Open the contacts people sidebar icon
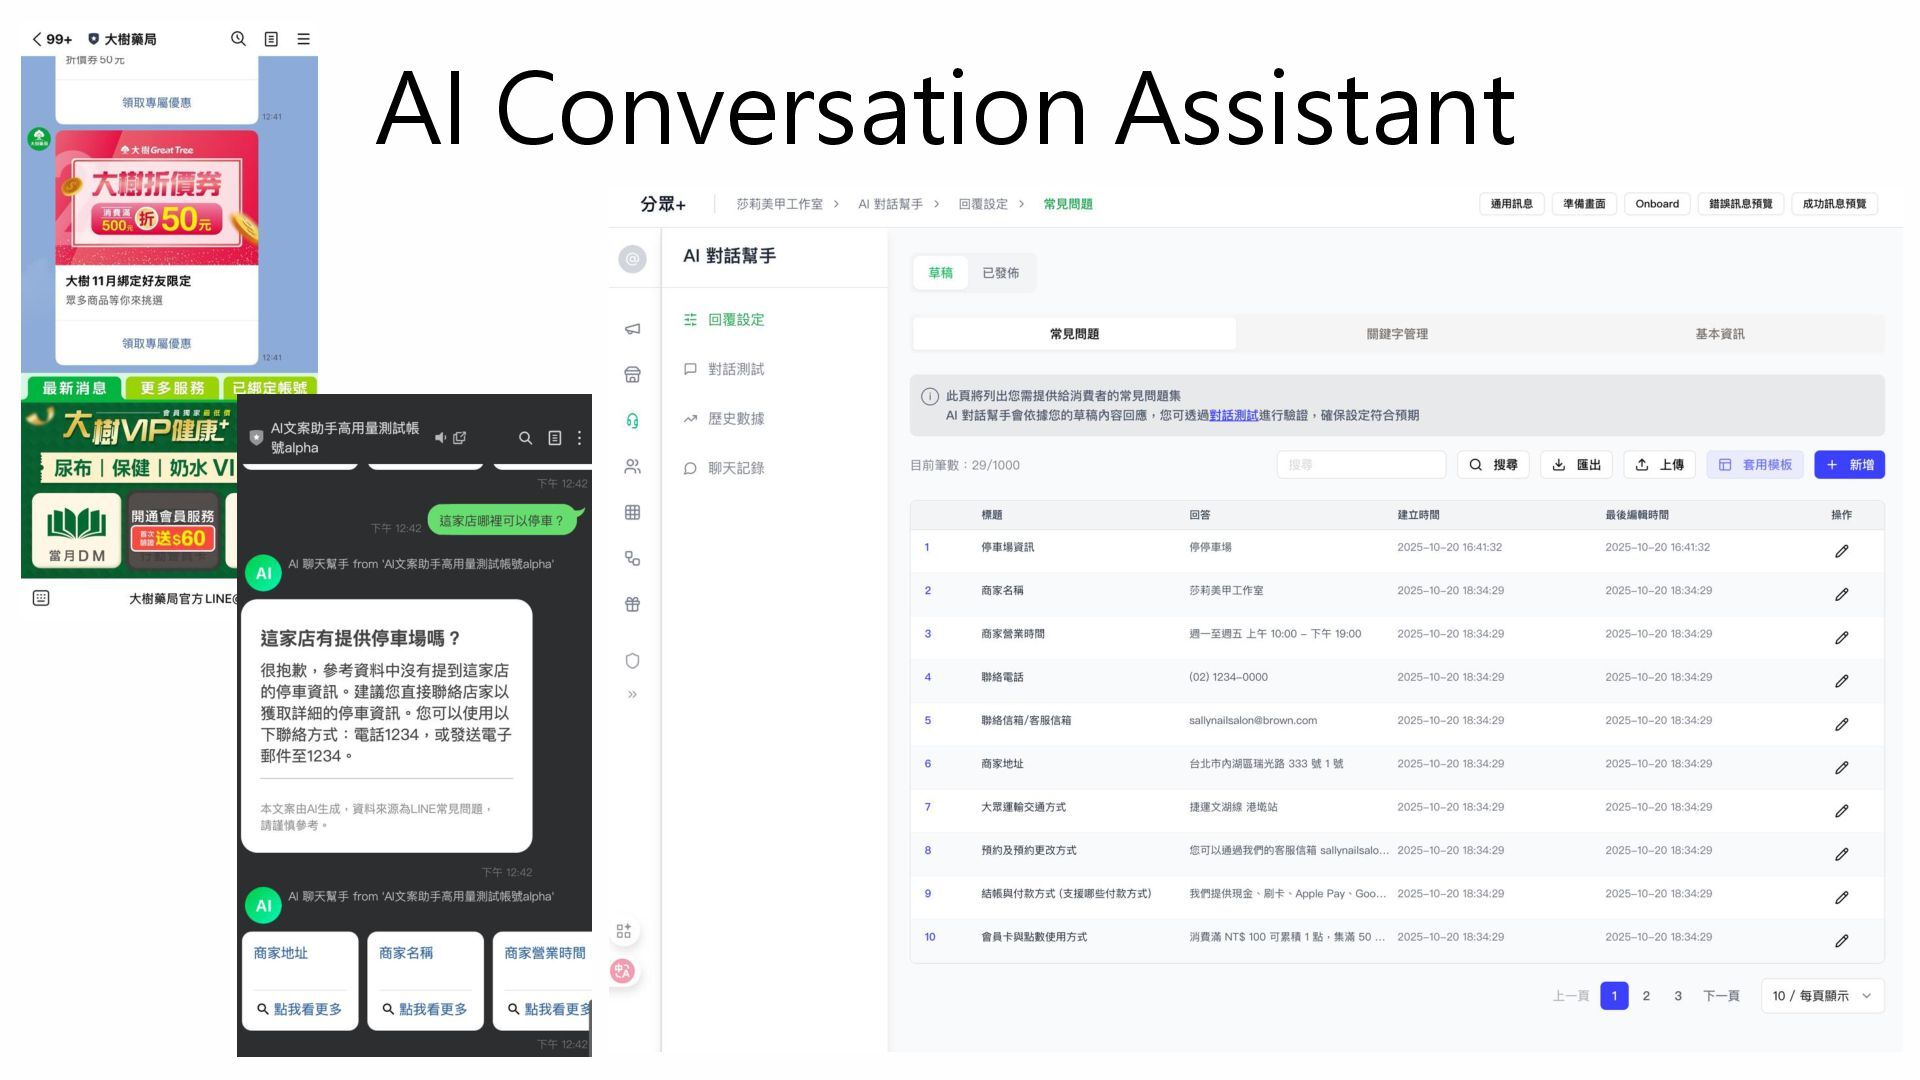This screenshot has width=1920, height=1080. (x=632, y=467)
